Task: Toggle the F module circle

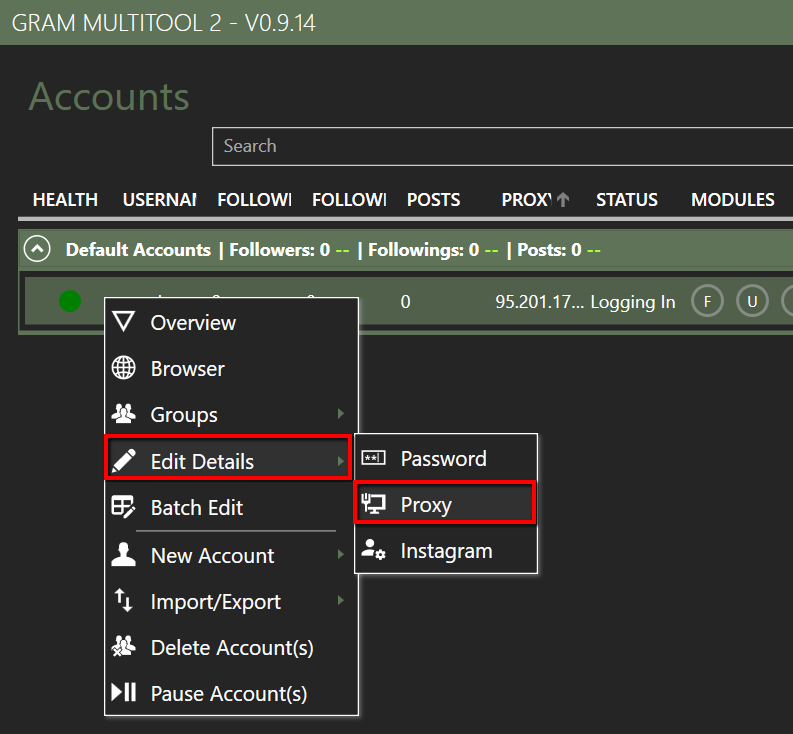Action: tap(707, 301)
